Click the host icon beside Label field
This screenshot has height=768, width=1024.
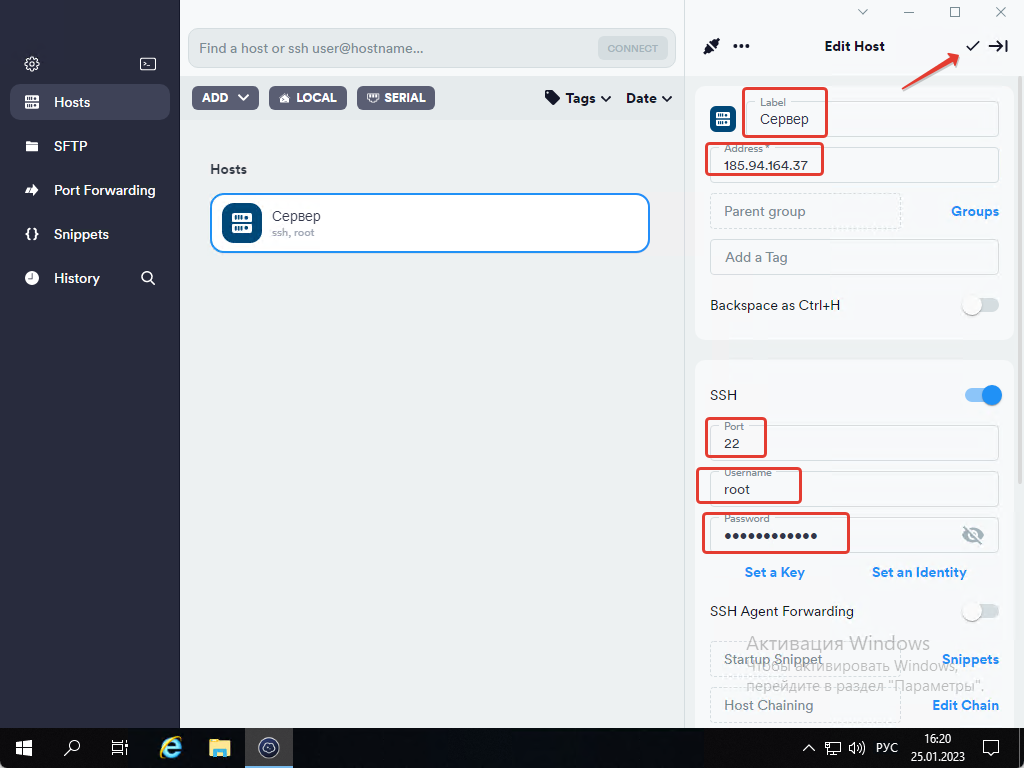click(723, 119)
